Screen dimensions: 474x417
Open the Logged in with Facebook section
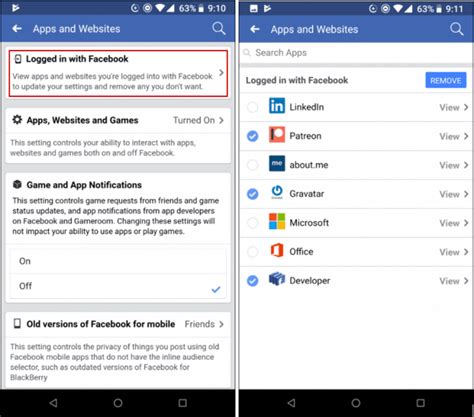(118, 73)
